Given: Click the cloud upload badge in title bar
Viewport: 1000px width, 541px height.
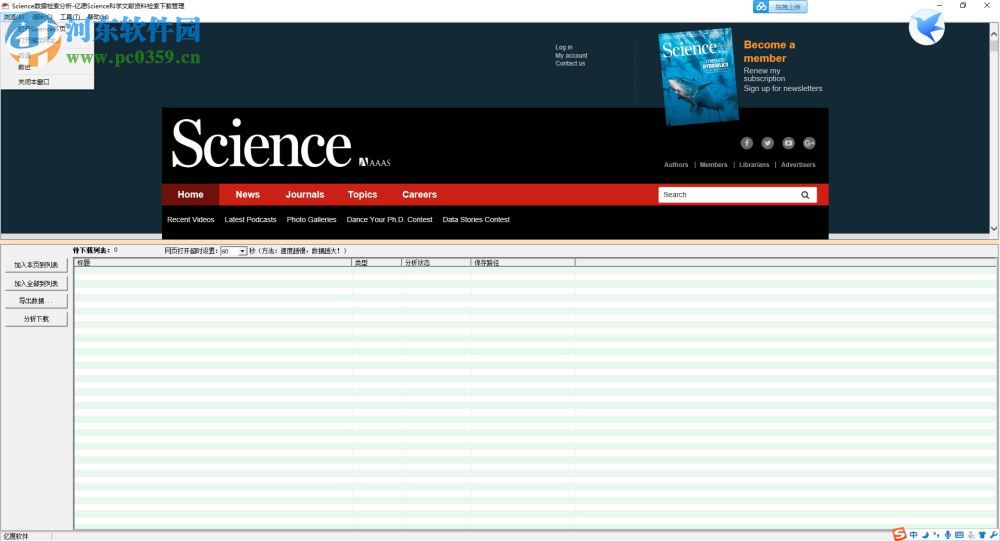Looking at the screenshot, I should [780, 6].
